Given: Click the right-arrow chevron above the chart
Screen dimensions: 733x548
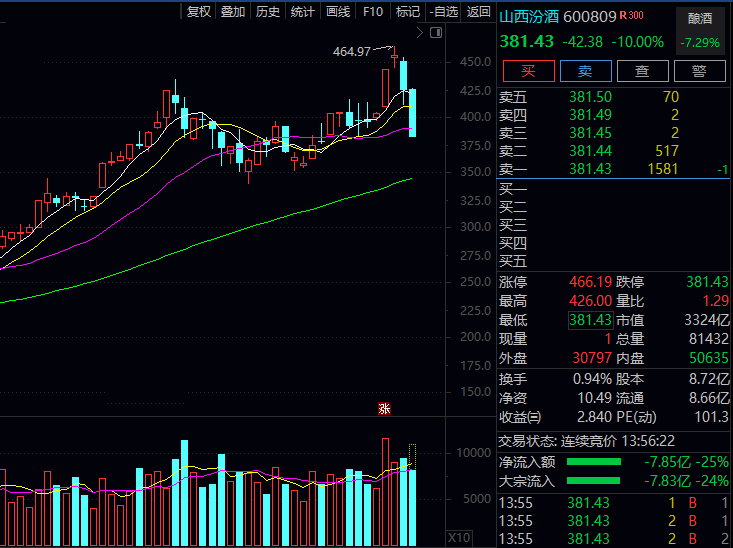Looking at the screenshot, I should click(419, 32).
